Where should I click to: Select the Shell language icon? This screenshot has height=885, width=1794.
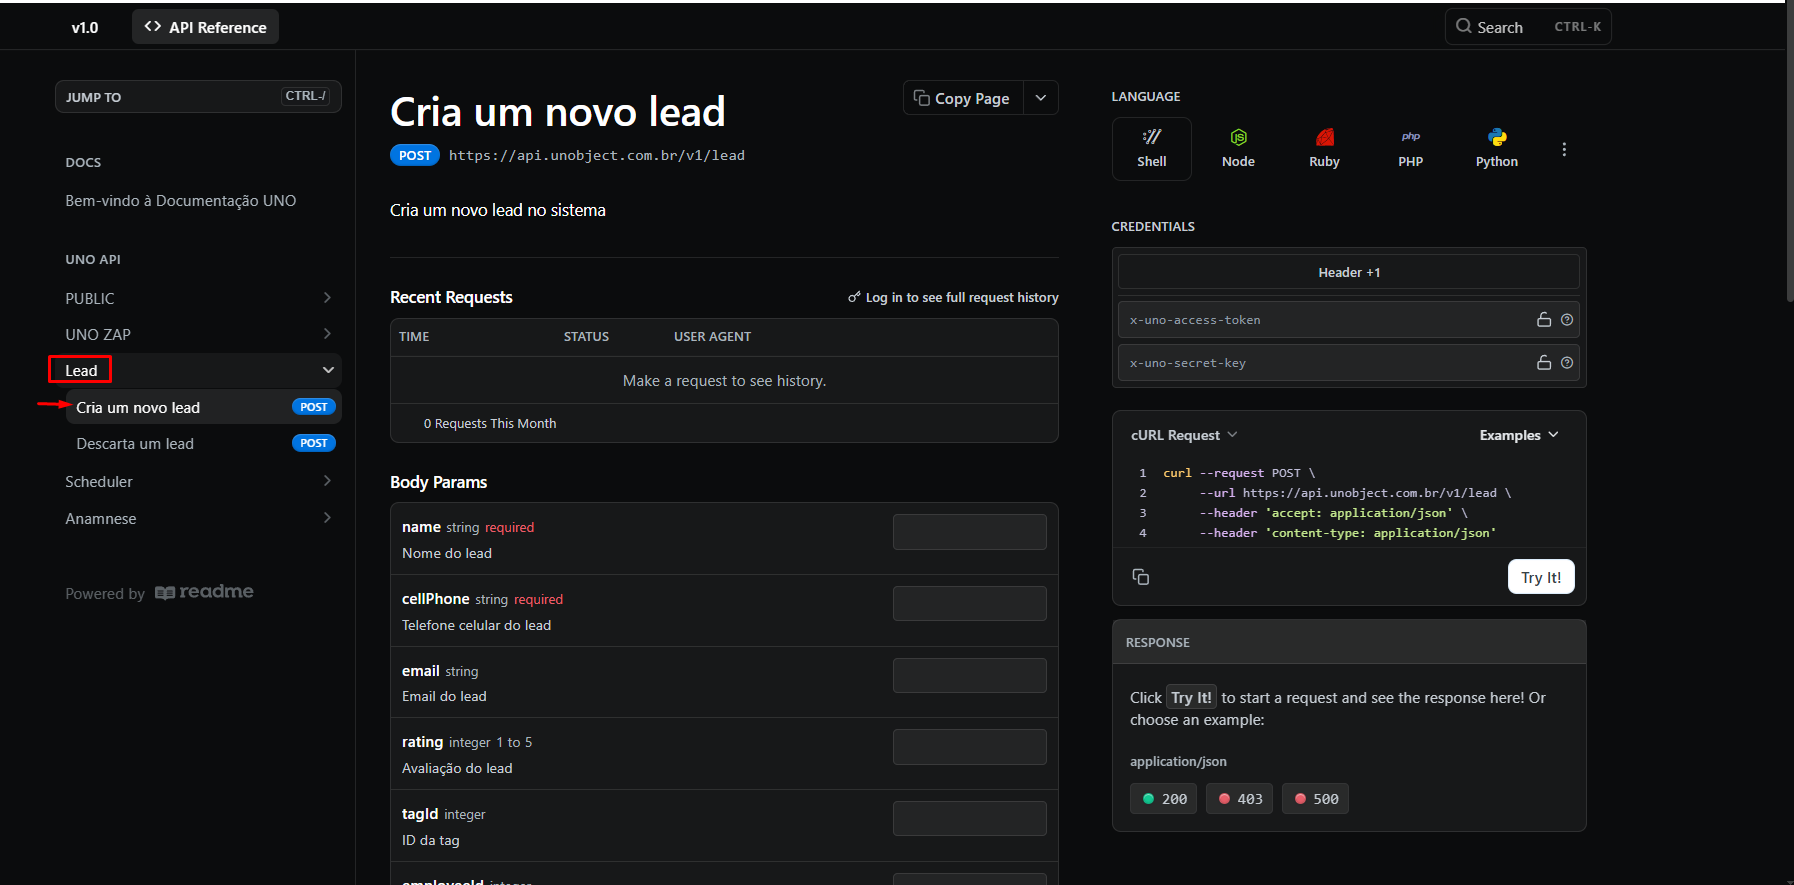(x=1151, y=149)
